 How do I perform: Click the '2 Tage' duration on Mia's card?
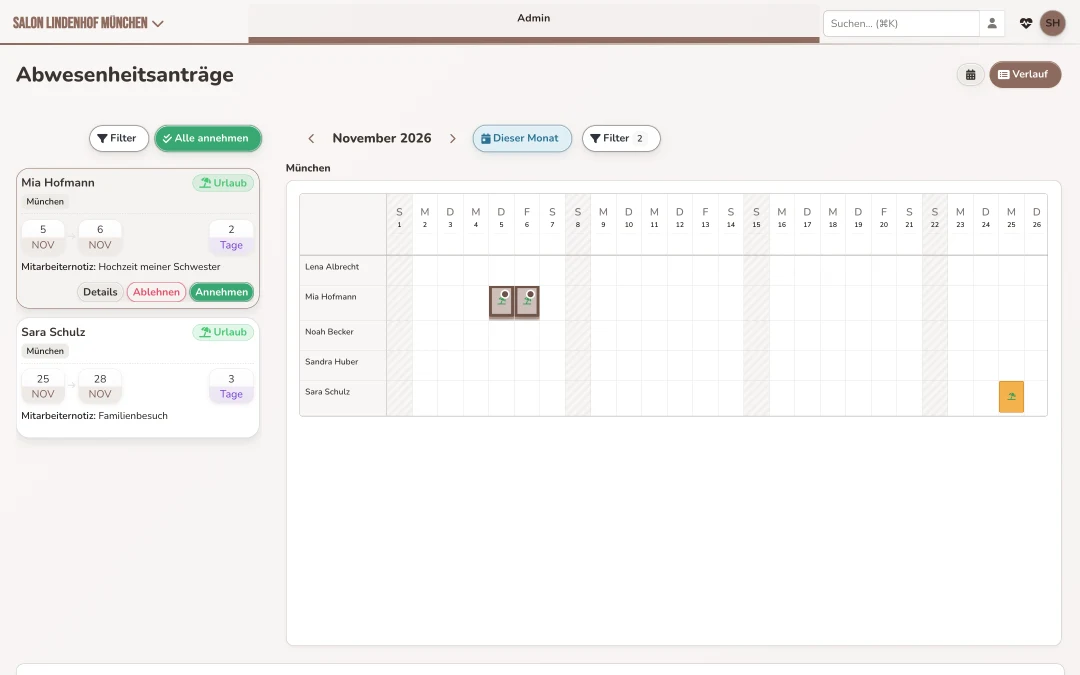click(x=231, y=237)
